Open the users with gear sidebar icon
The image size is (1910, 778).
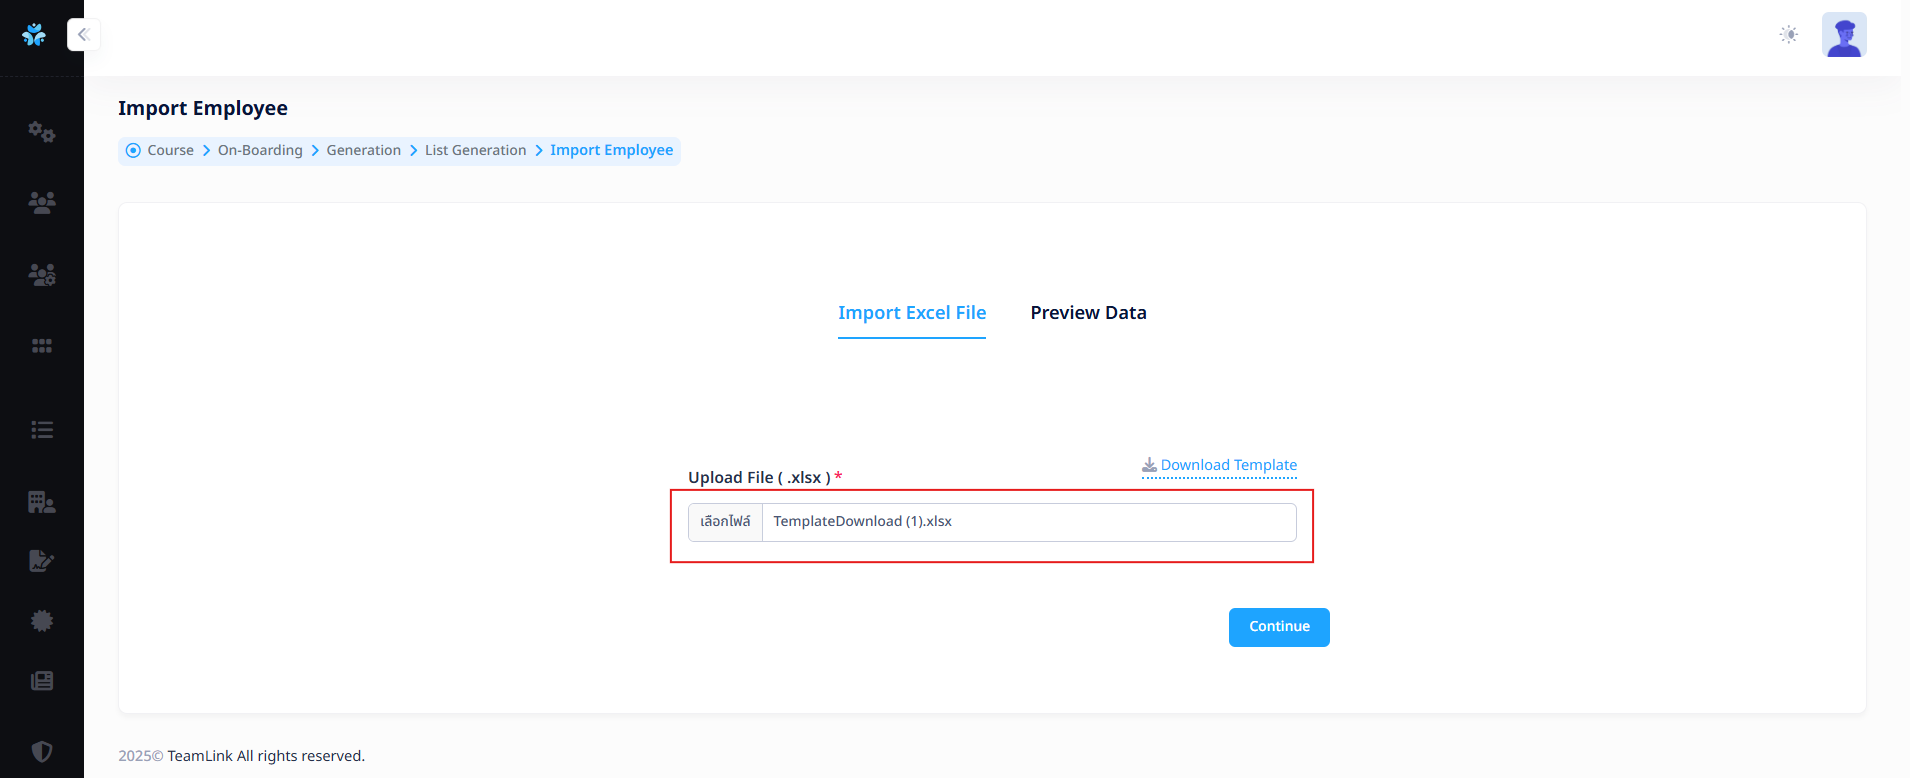click(x=42, y=274)
